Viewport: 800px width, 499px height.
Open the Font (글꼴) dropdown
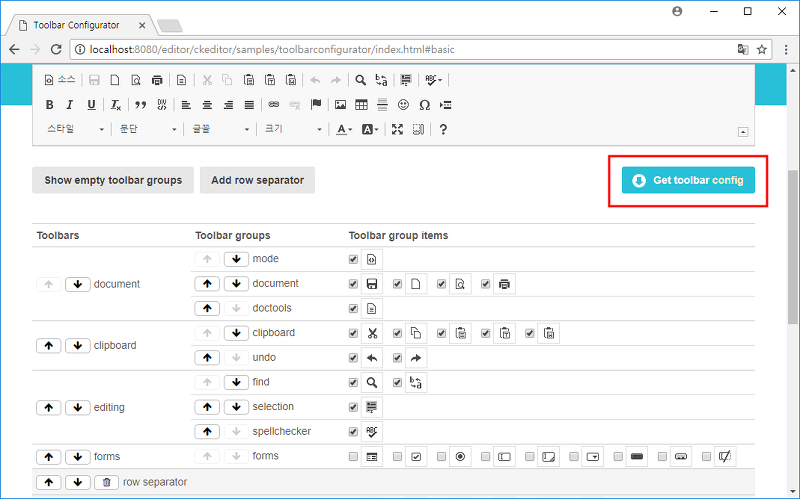[x=220, y=130]
